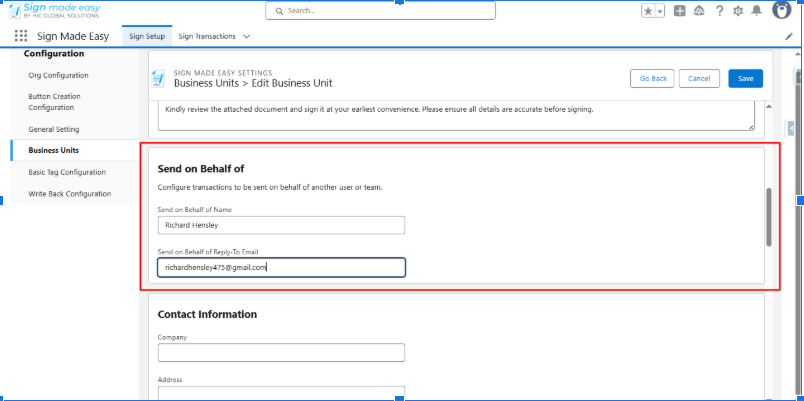Open Button Creation Configuration in the sidebar

point(54,102)
